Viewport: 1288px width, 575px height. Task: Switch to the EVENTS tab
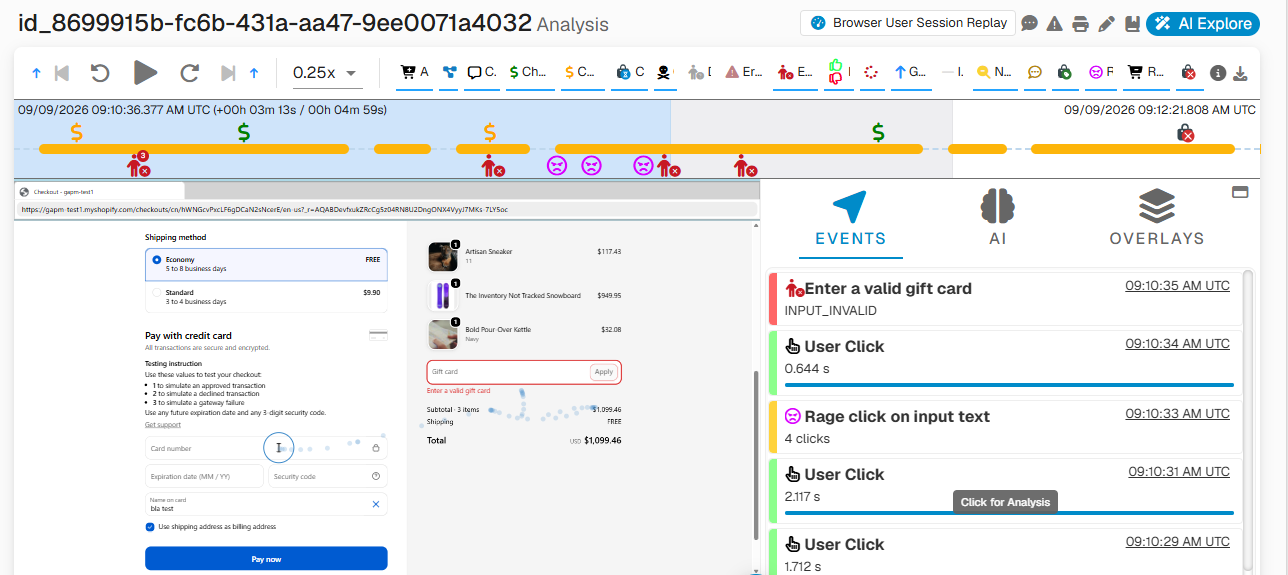(x=850, y=220)
